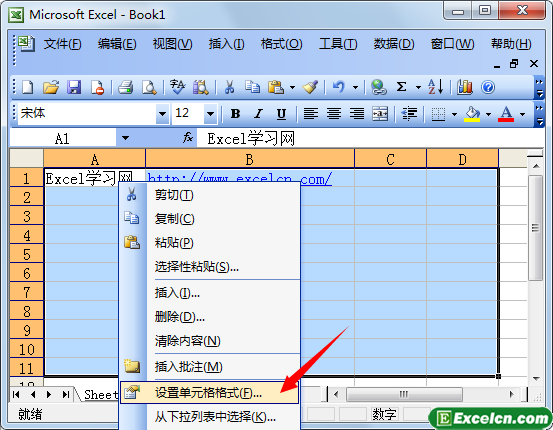Image resolution: width=553 pixels, height=430 pixels.
Task: Apply the red Font Color A
Action: tap(506, 114)
